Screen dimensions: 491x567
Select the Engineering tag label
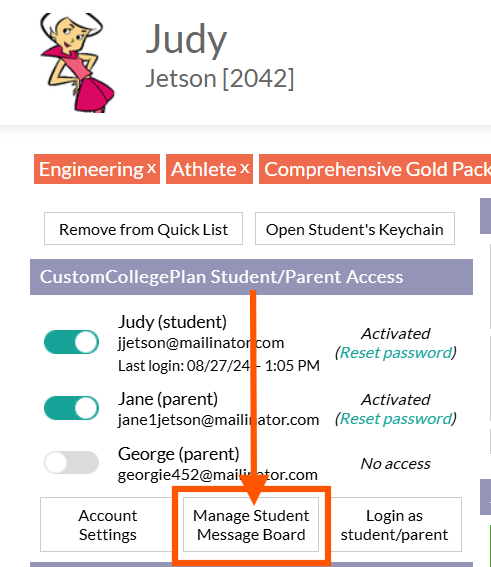tap(91, 169)
